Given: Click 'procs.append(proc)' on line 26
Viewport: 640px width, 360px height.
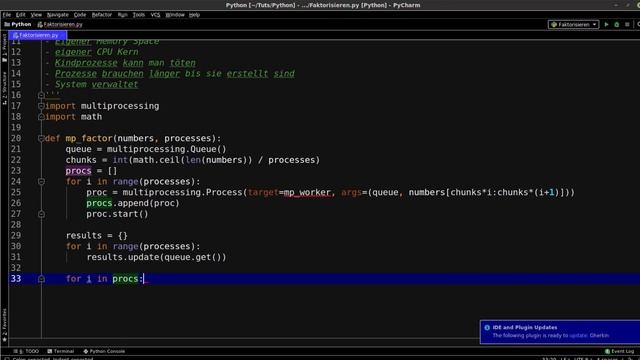Looking at the screenshot, I should coord(133,203).
